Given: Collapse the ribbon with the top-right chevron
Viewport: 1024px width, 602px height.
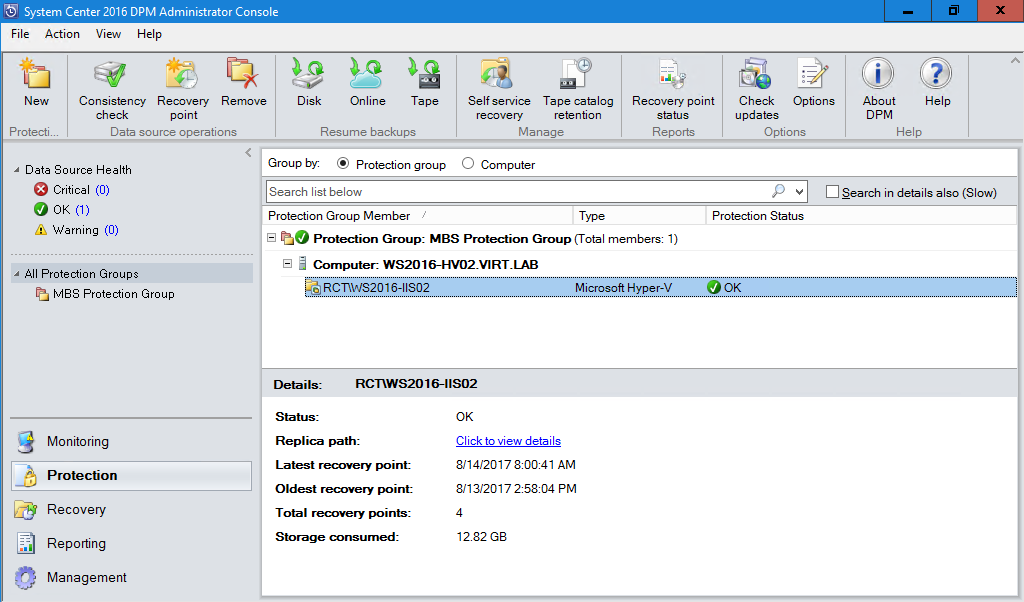Looking at the screenshot, I should [1015, 61].
